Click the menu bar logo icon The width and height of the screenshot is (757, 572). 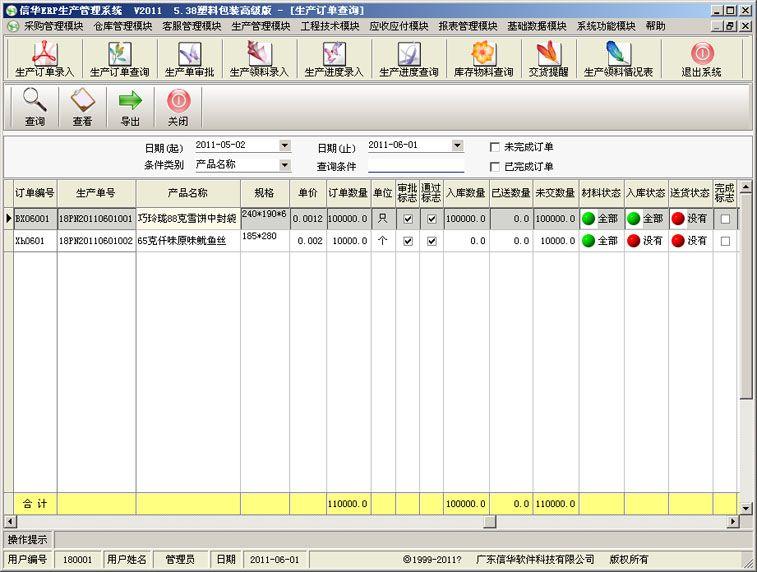point(14,26)
